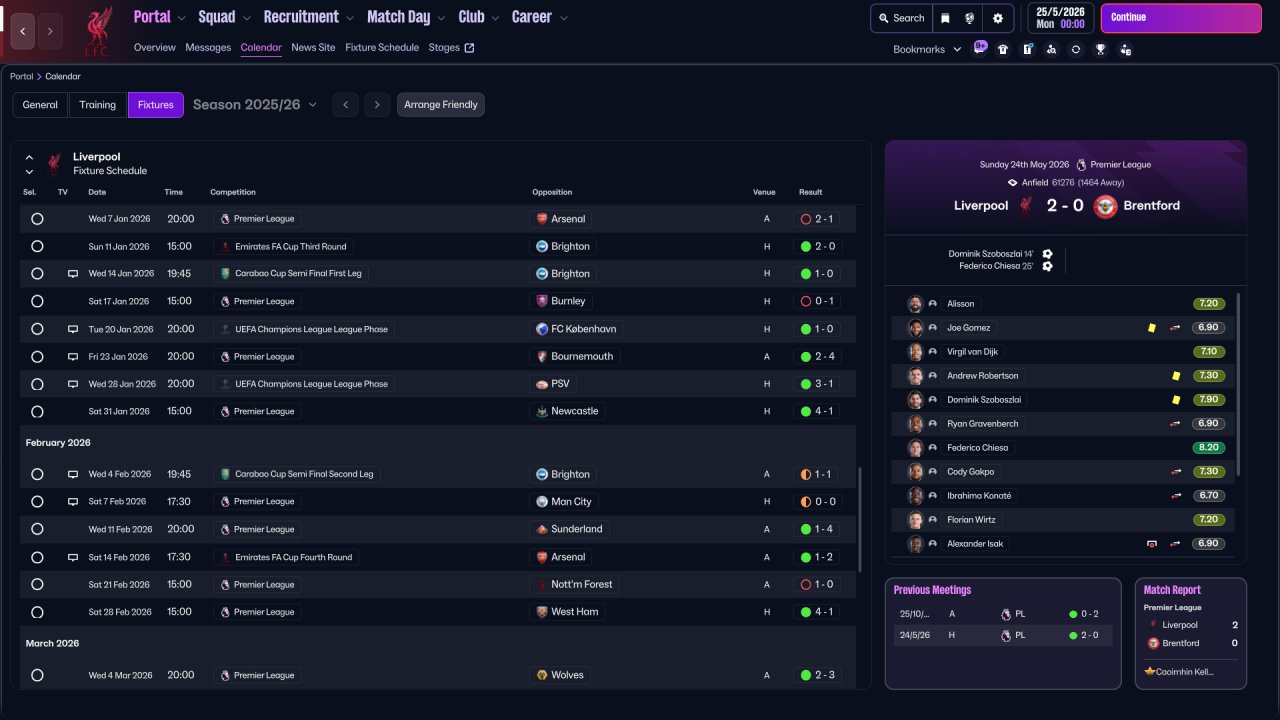Select the radio button for Wed 4 Feb 2026

click(x=37, y=474)
